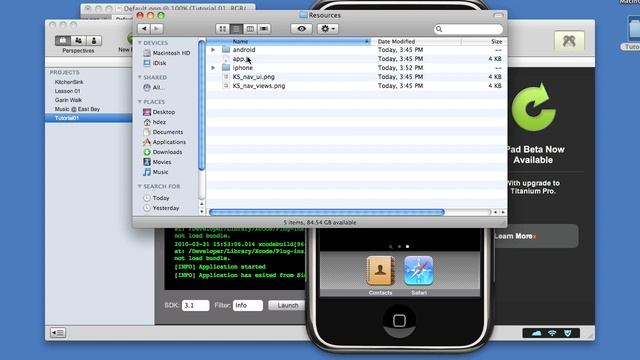
Task: Open hdez home folder in sidebar
Action: [155, 122]
